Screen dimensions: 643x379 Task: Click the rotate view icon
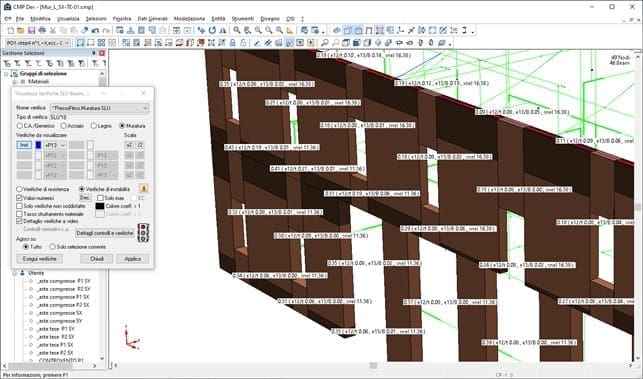[212, 30]
